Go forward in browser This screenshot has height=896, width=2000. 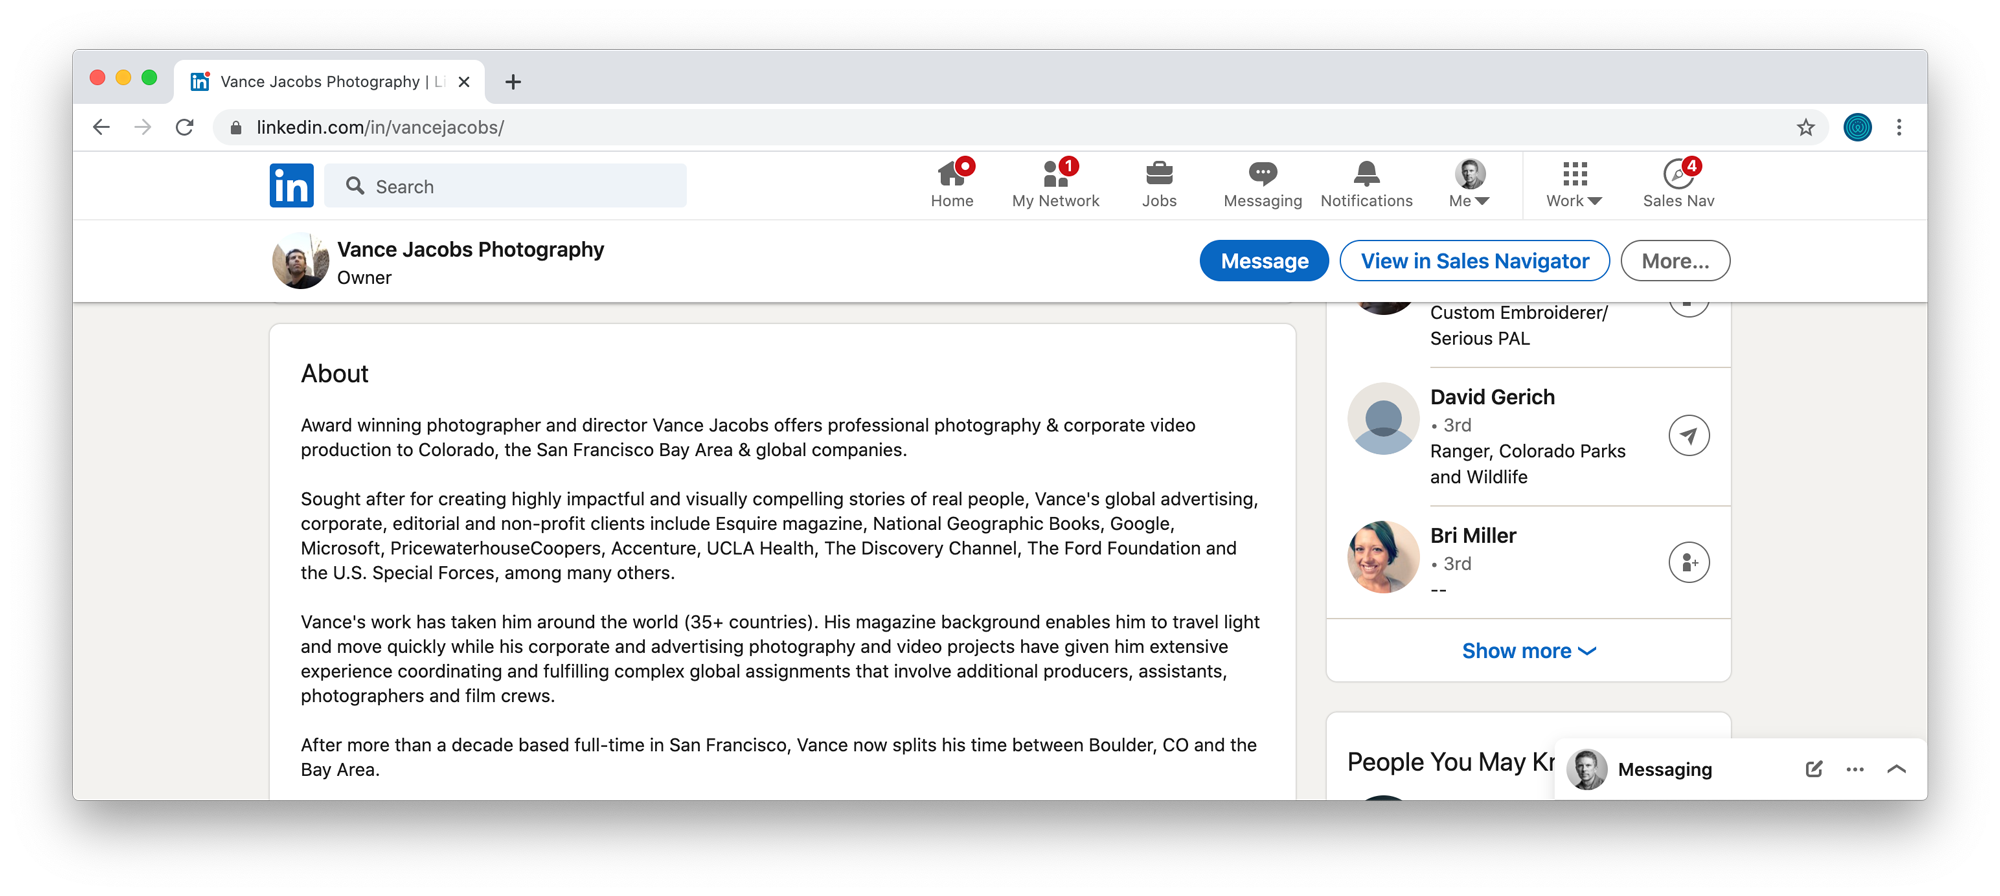tap(143, 127)
